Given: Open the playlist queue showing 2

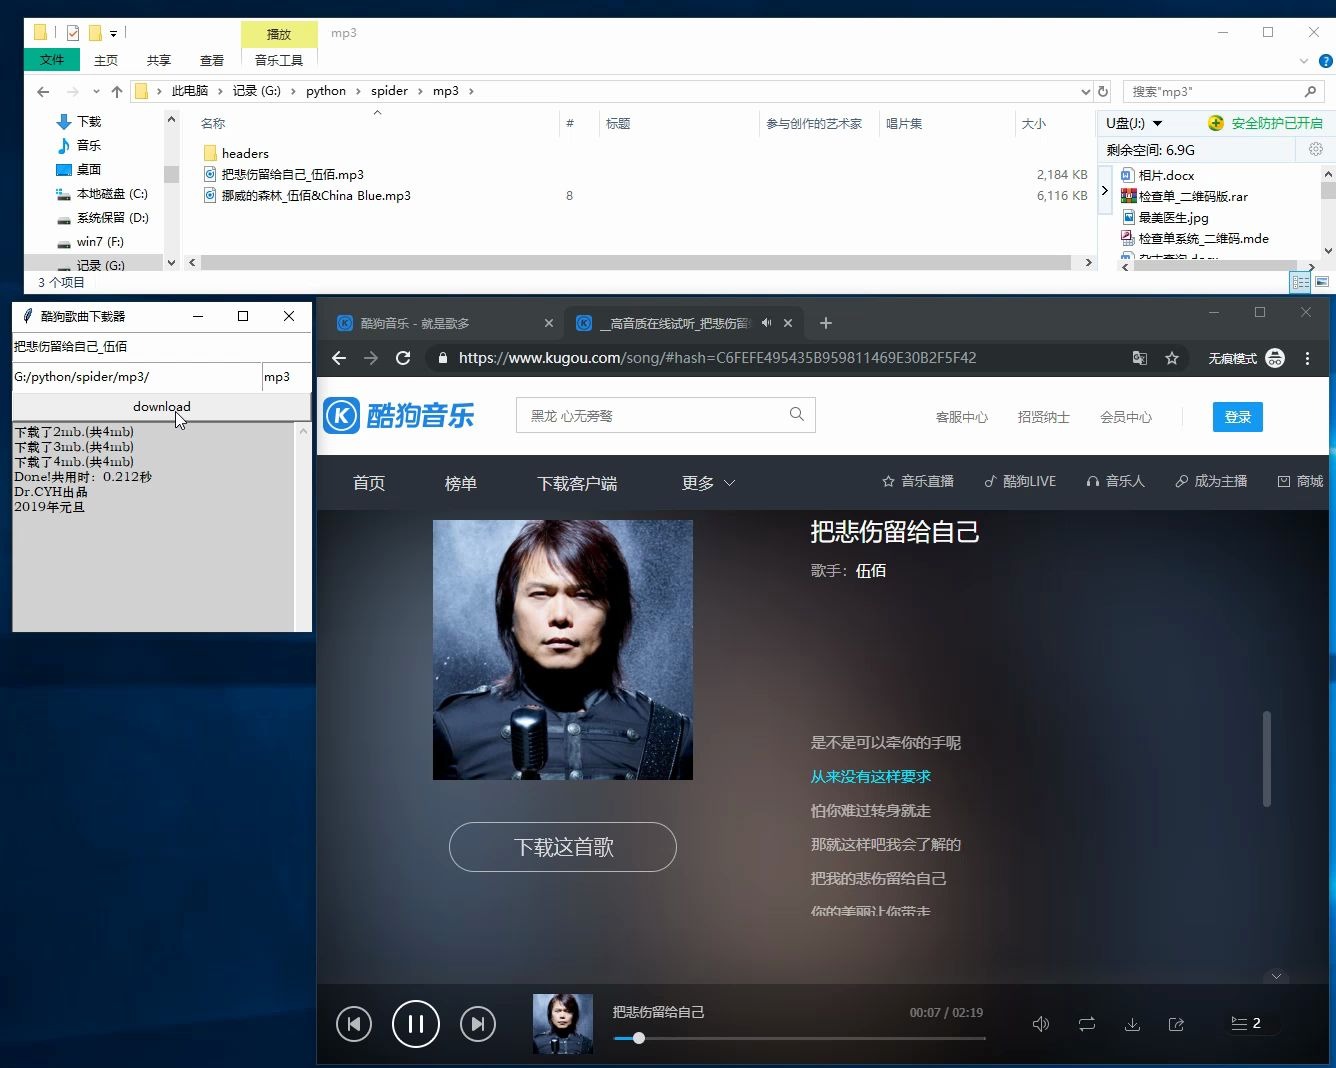Looking at the screenshot, I should click(x=1246, y=1023).
